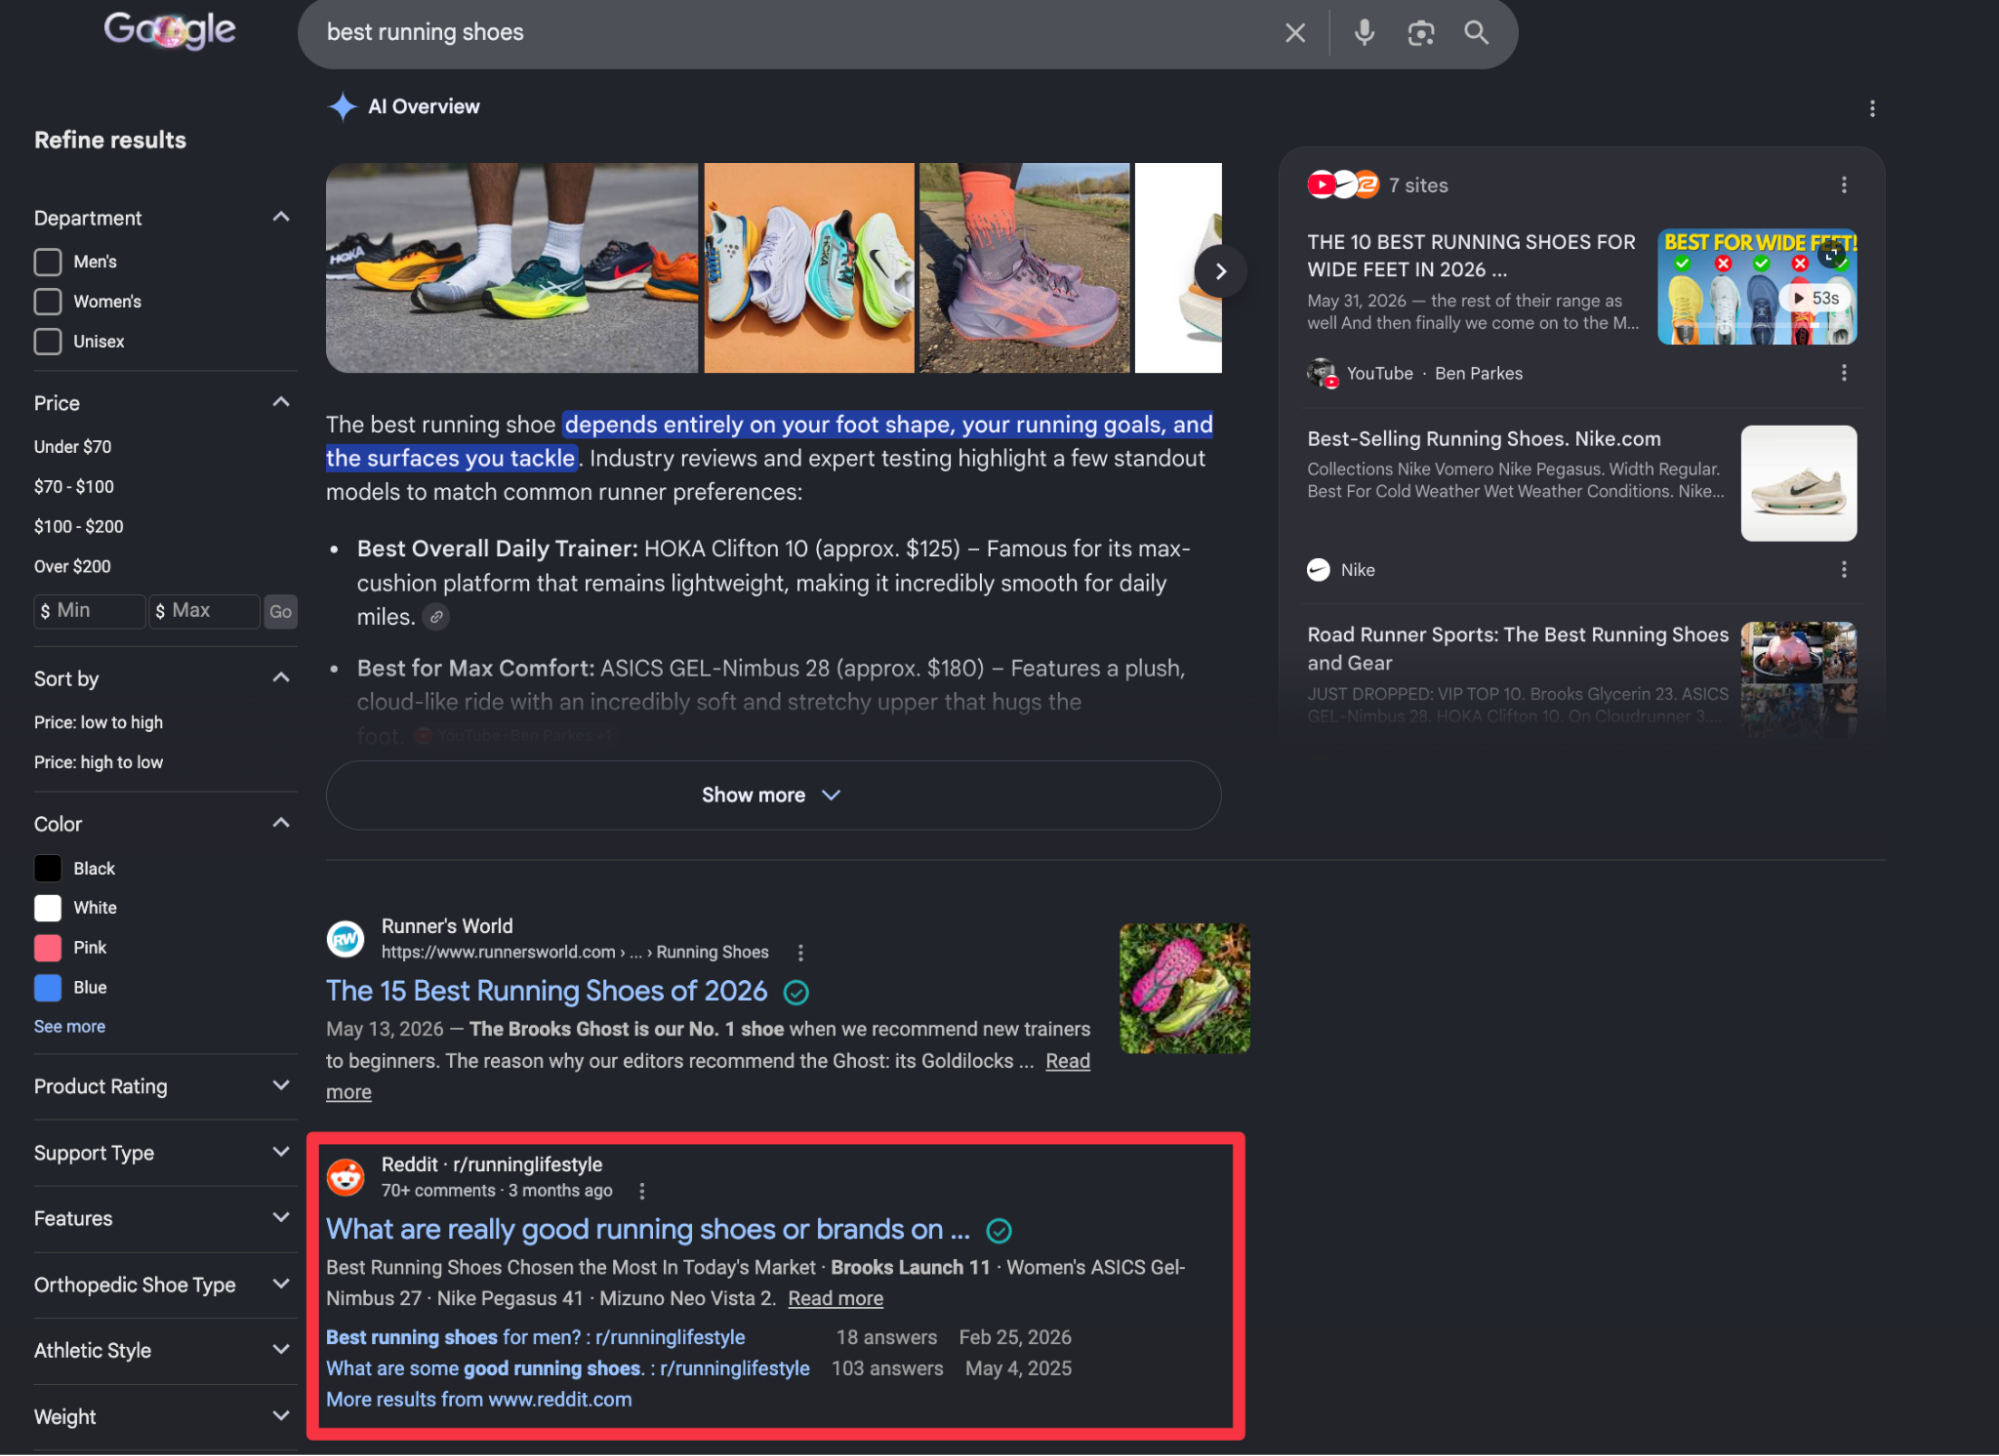The image size is (1999, 1456).
Task: Click into the $ Min price field
Action: 90,611
